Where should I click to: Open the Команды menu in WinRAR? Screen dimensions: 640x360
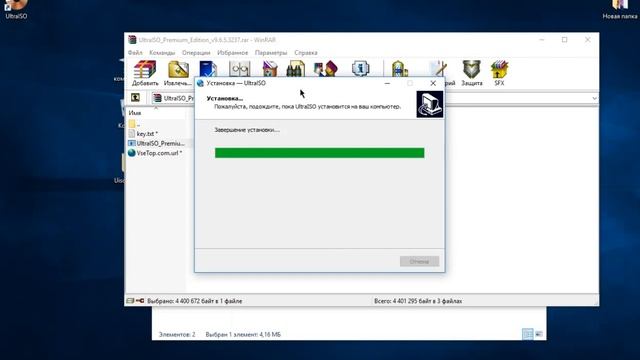(162, 53)
